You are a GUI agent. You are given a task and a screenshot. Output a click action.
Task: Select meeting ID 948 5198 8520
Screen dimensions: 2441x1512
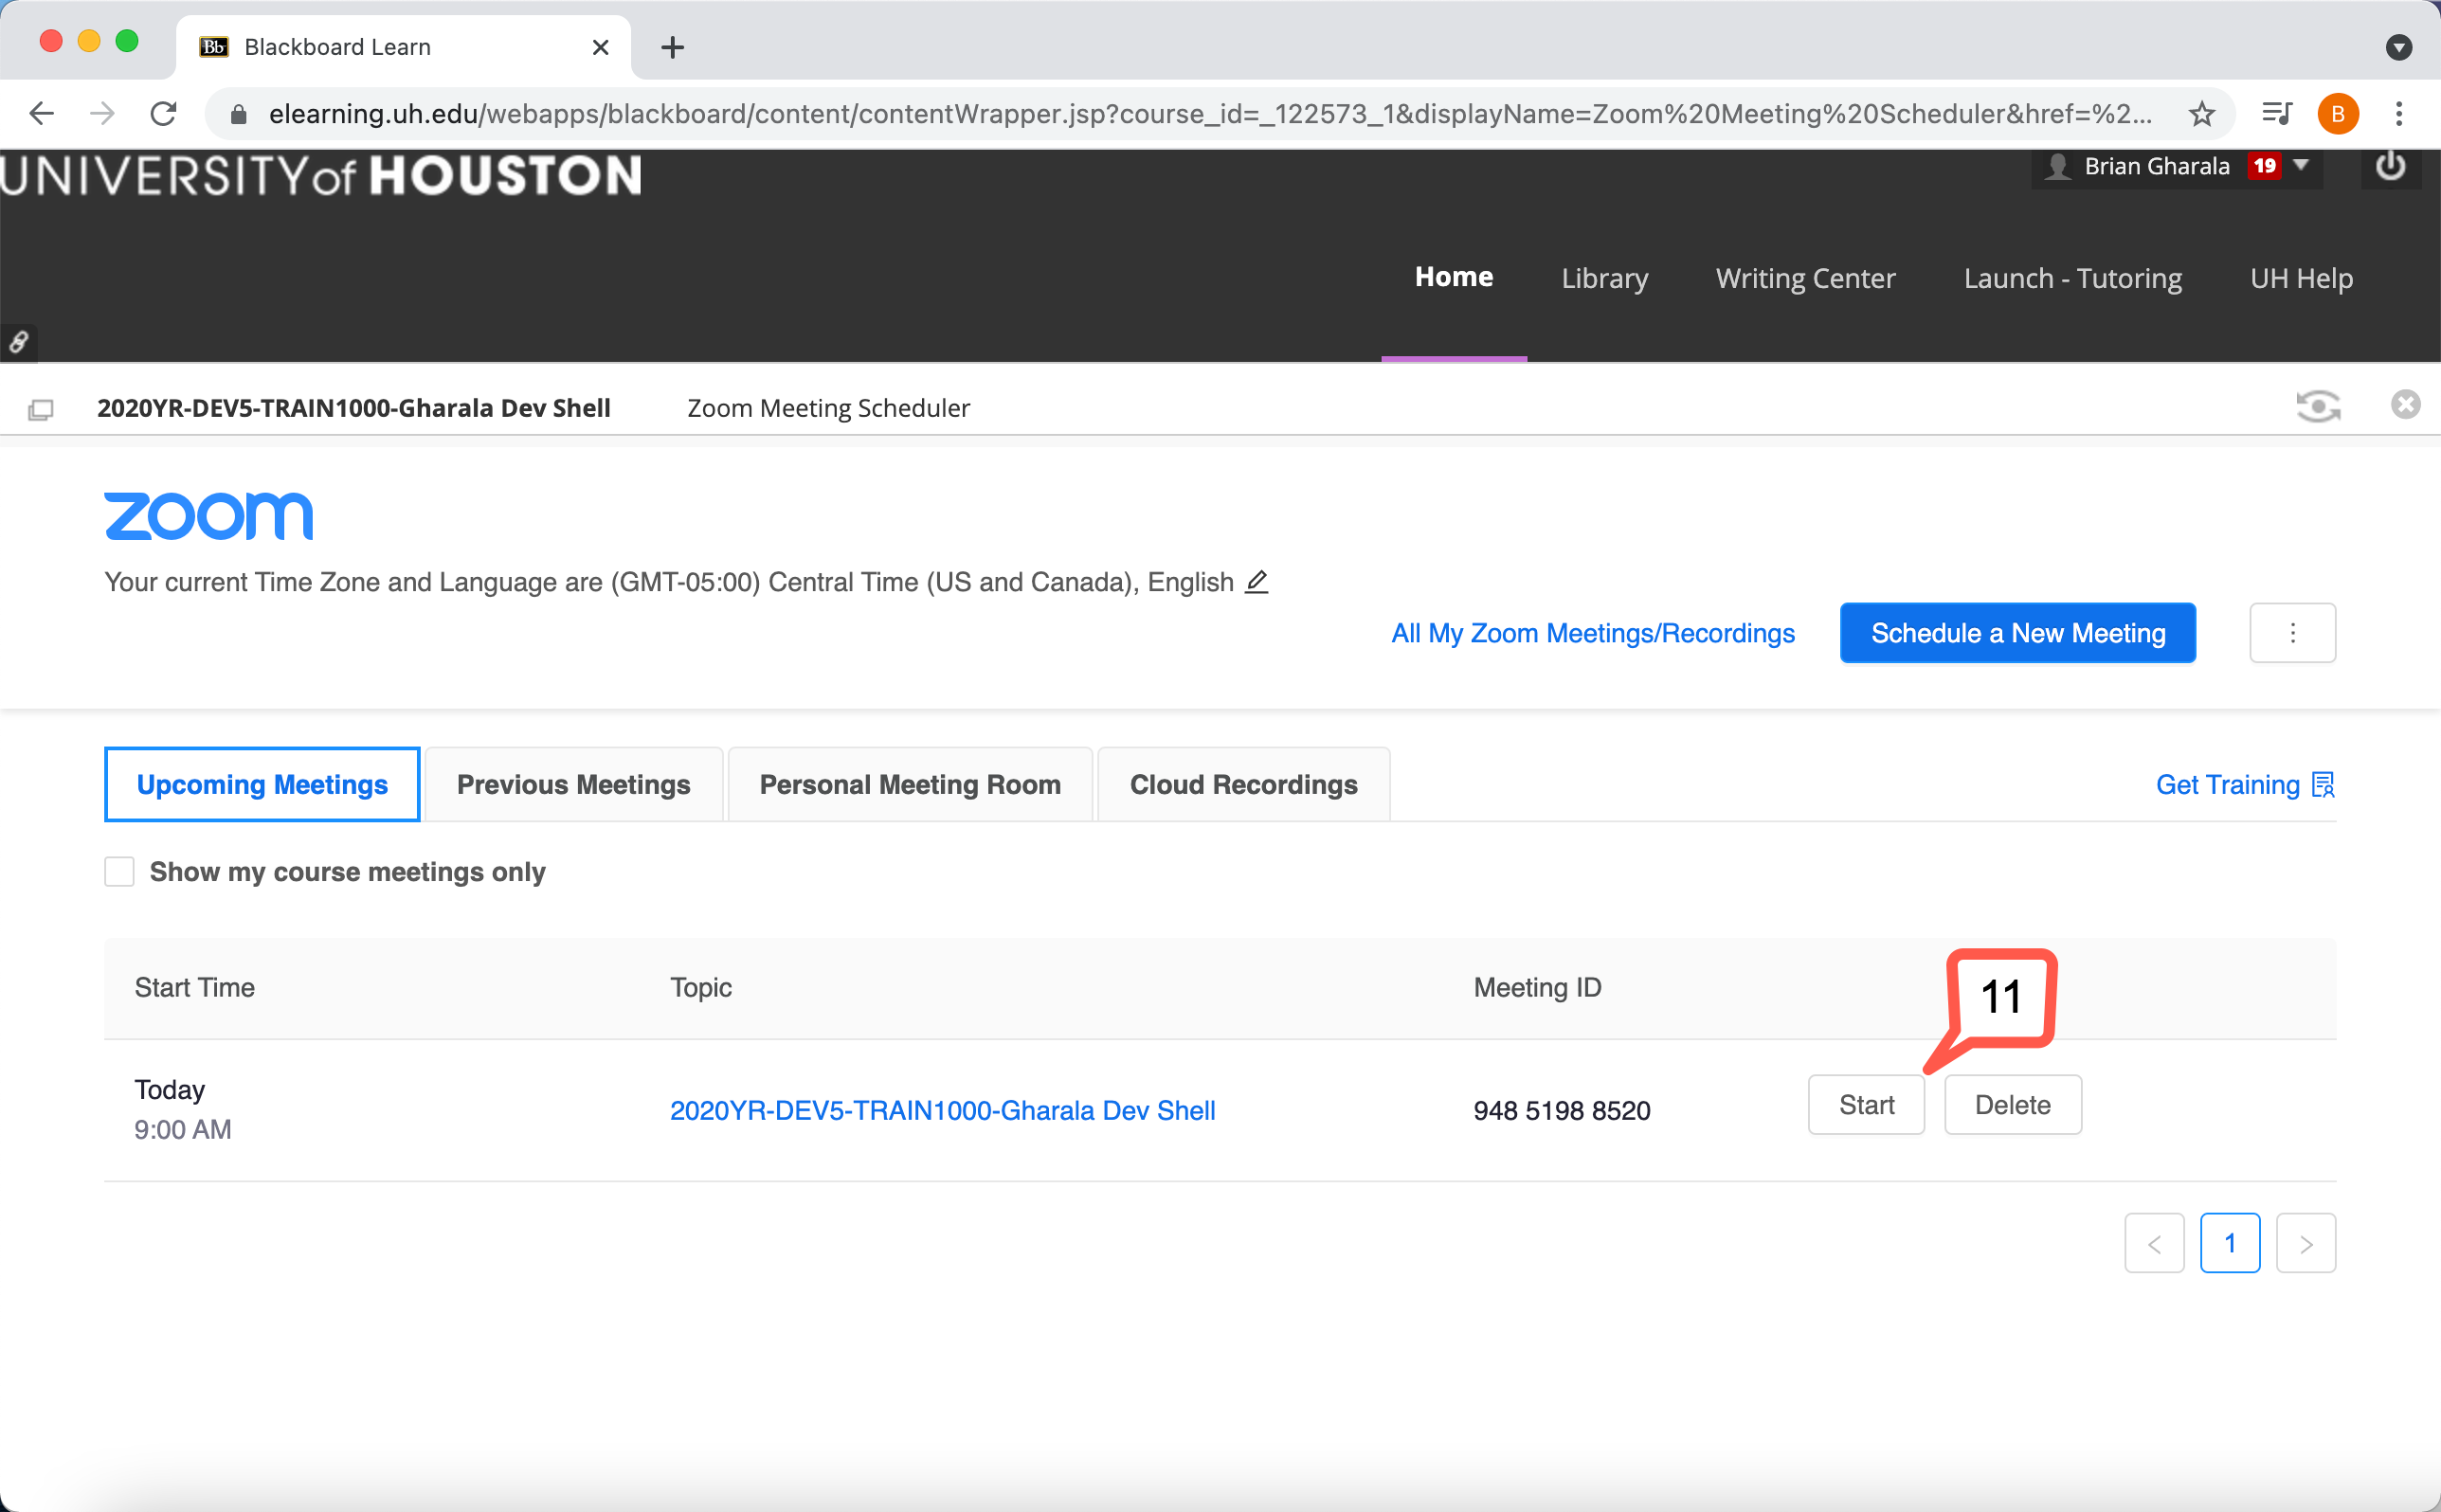coord(1561,1110)
